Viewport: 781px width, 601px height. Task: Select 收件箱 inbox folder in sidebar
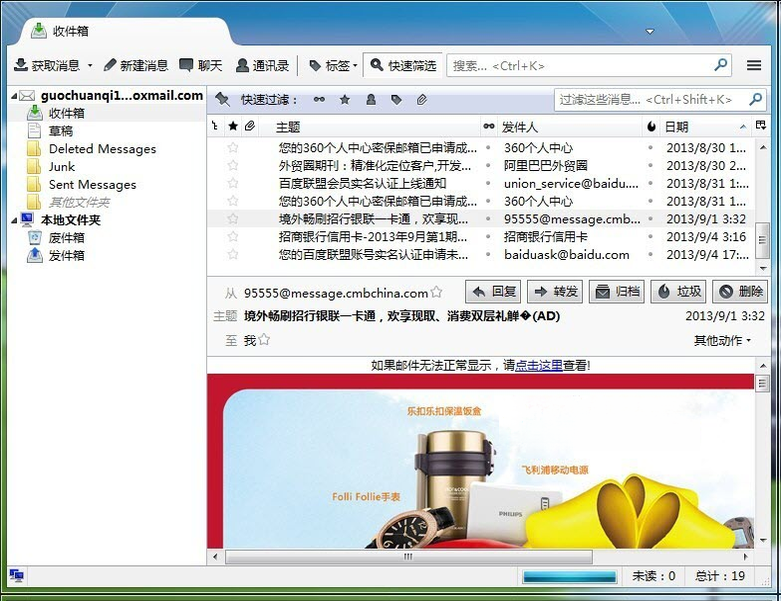click(66, 113)
